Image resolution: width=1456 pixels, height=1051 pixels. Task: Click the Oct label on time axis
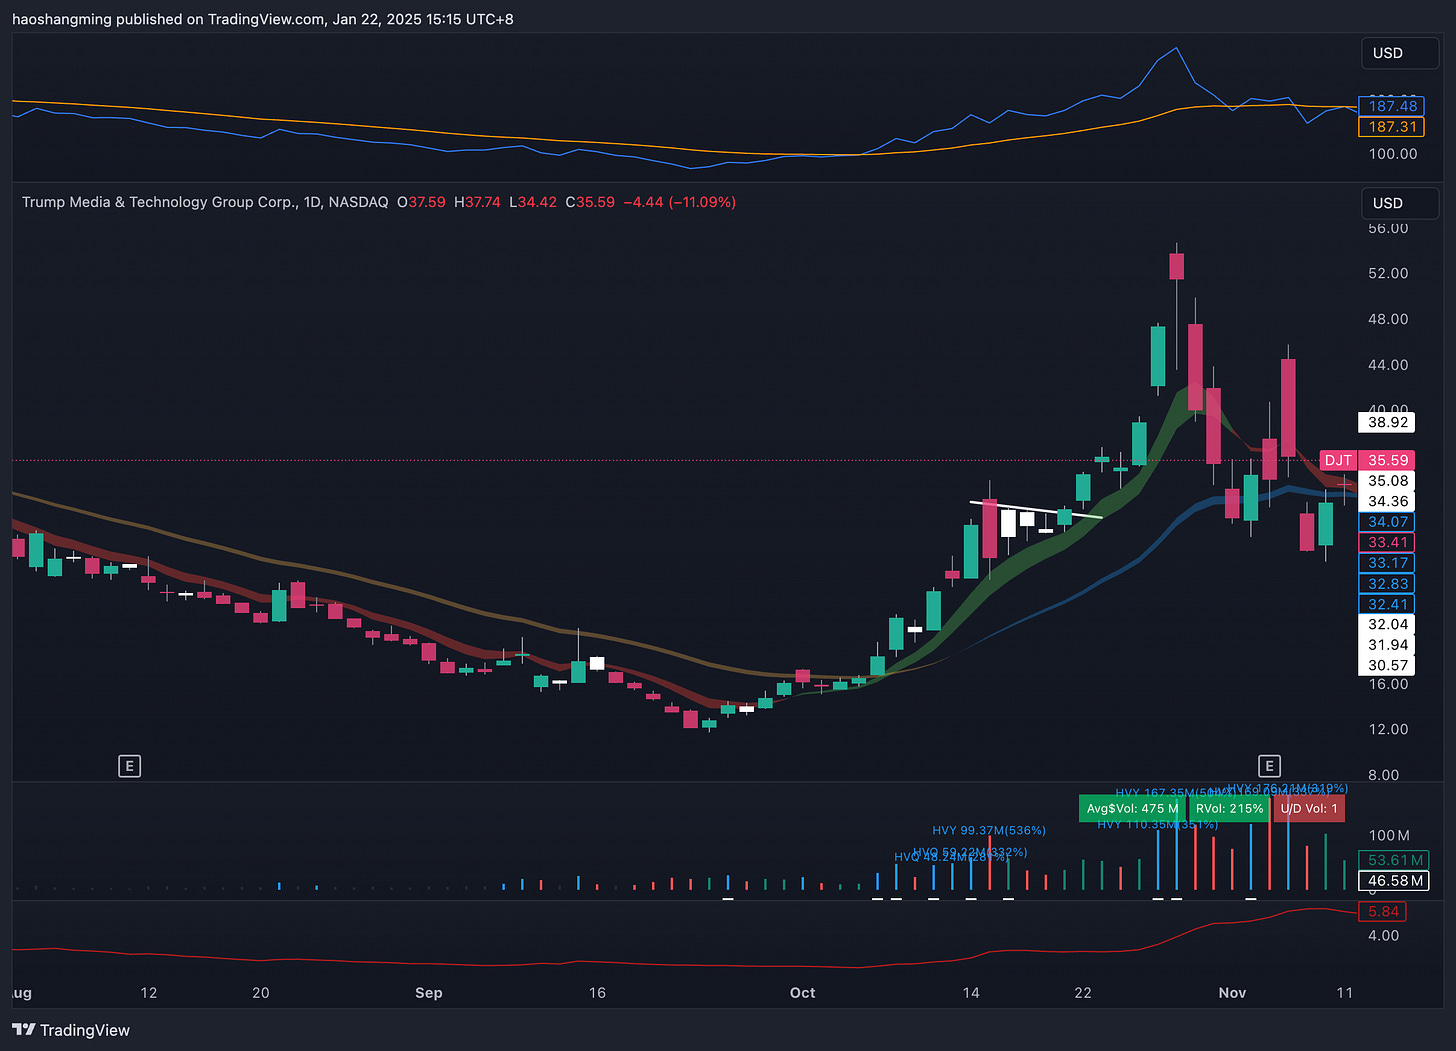pyautogui.click(x=802, y=993)
